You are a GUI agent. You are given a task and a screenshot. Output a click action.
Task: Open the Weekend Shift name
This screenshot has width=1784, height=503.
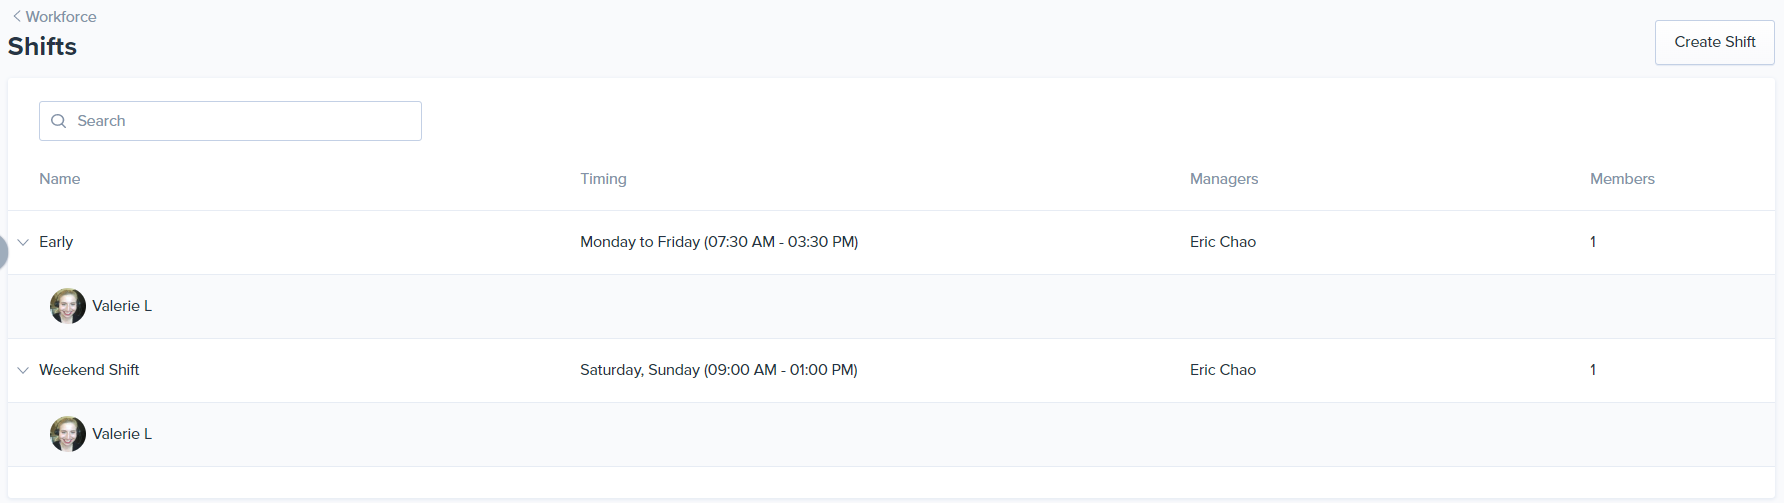click(89, 370)
